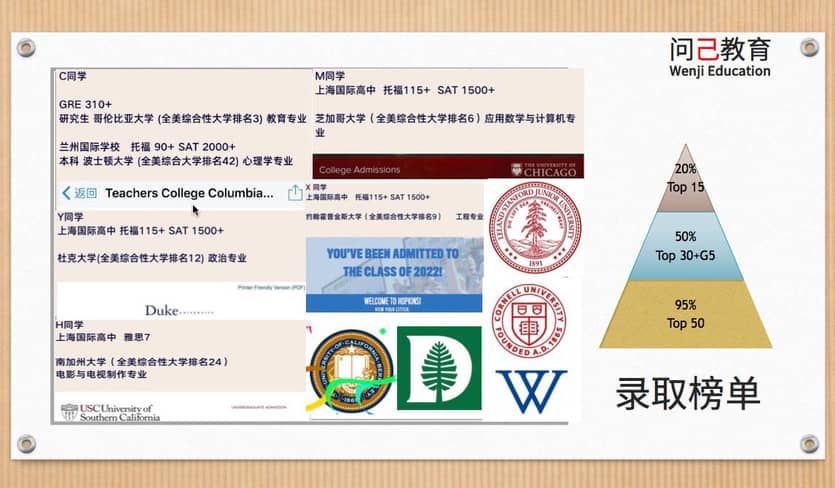Click the 'Teachers College Columbia...' title
The height and width of the screenshot is (488, 835).
coord(190,193)
